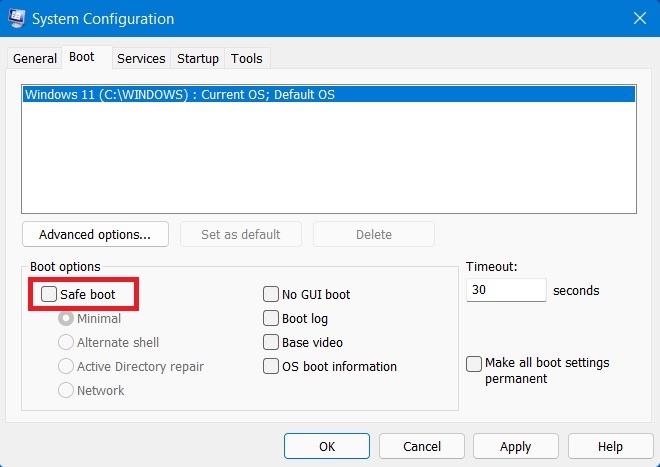
Task: Toggle OS boot information checkbox
Action: click(271, 366)
